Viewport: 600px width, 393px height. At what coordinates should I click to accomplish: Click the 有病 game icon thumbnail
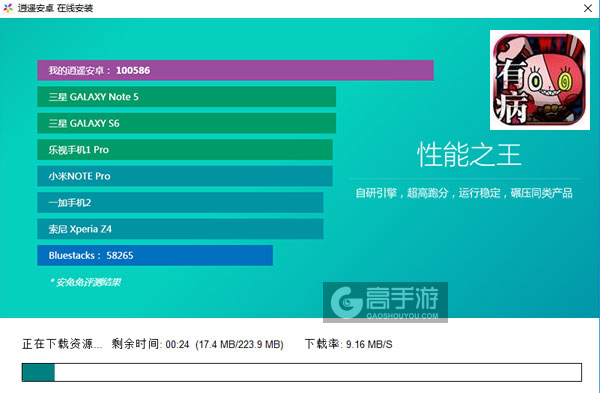coord(540,80)
